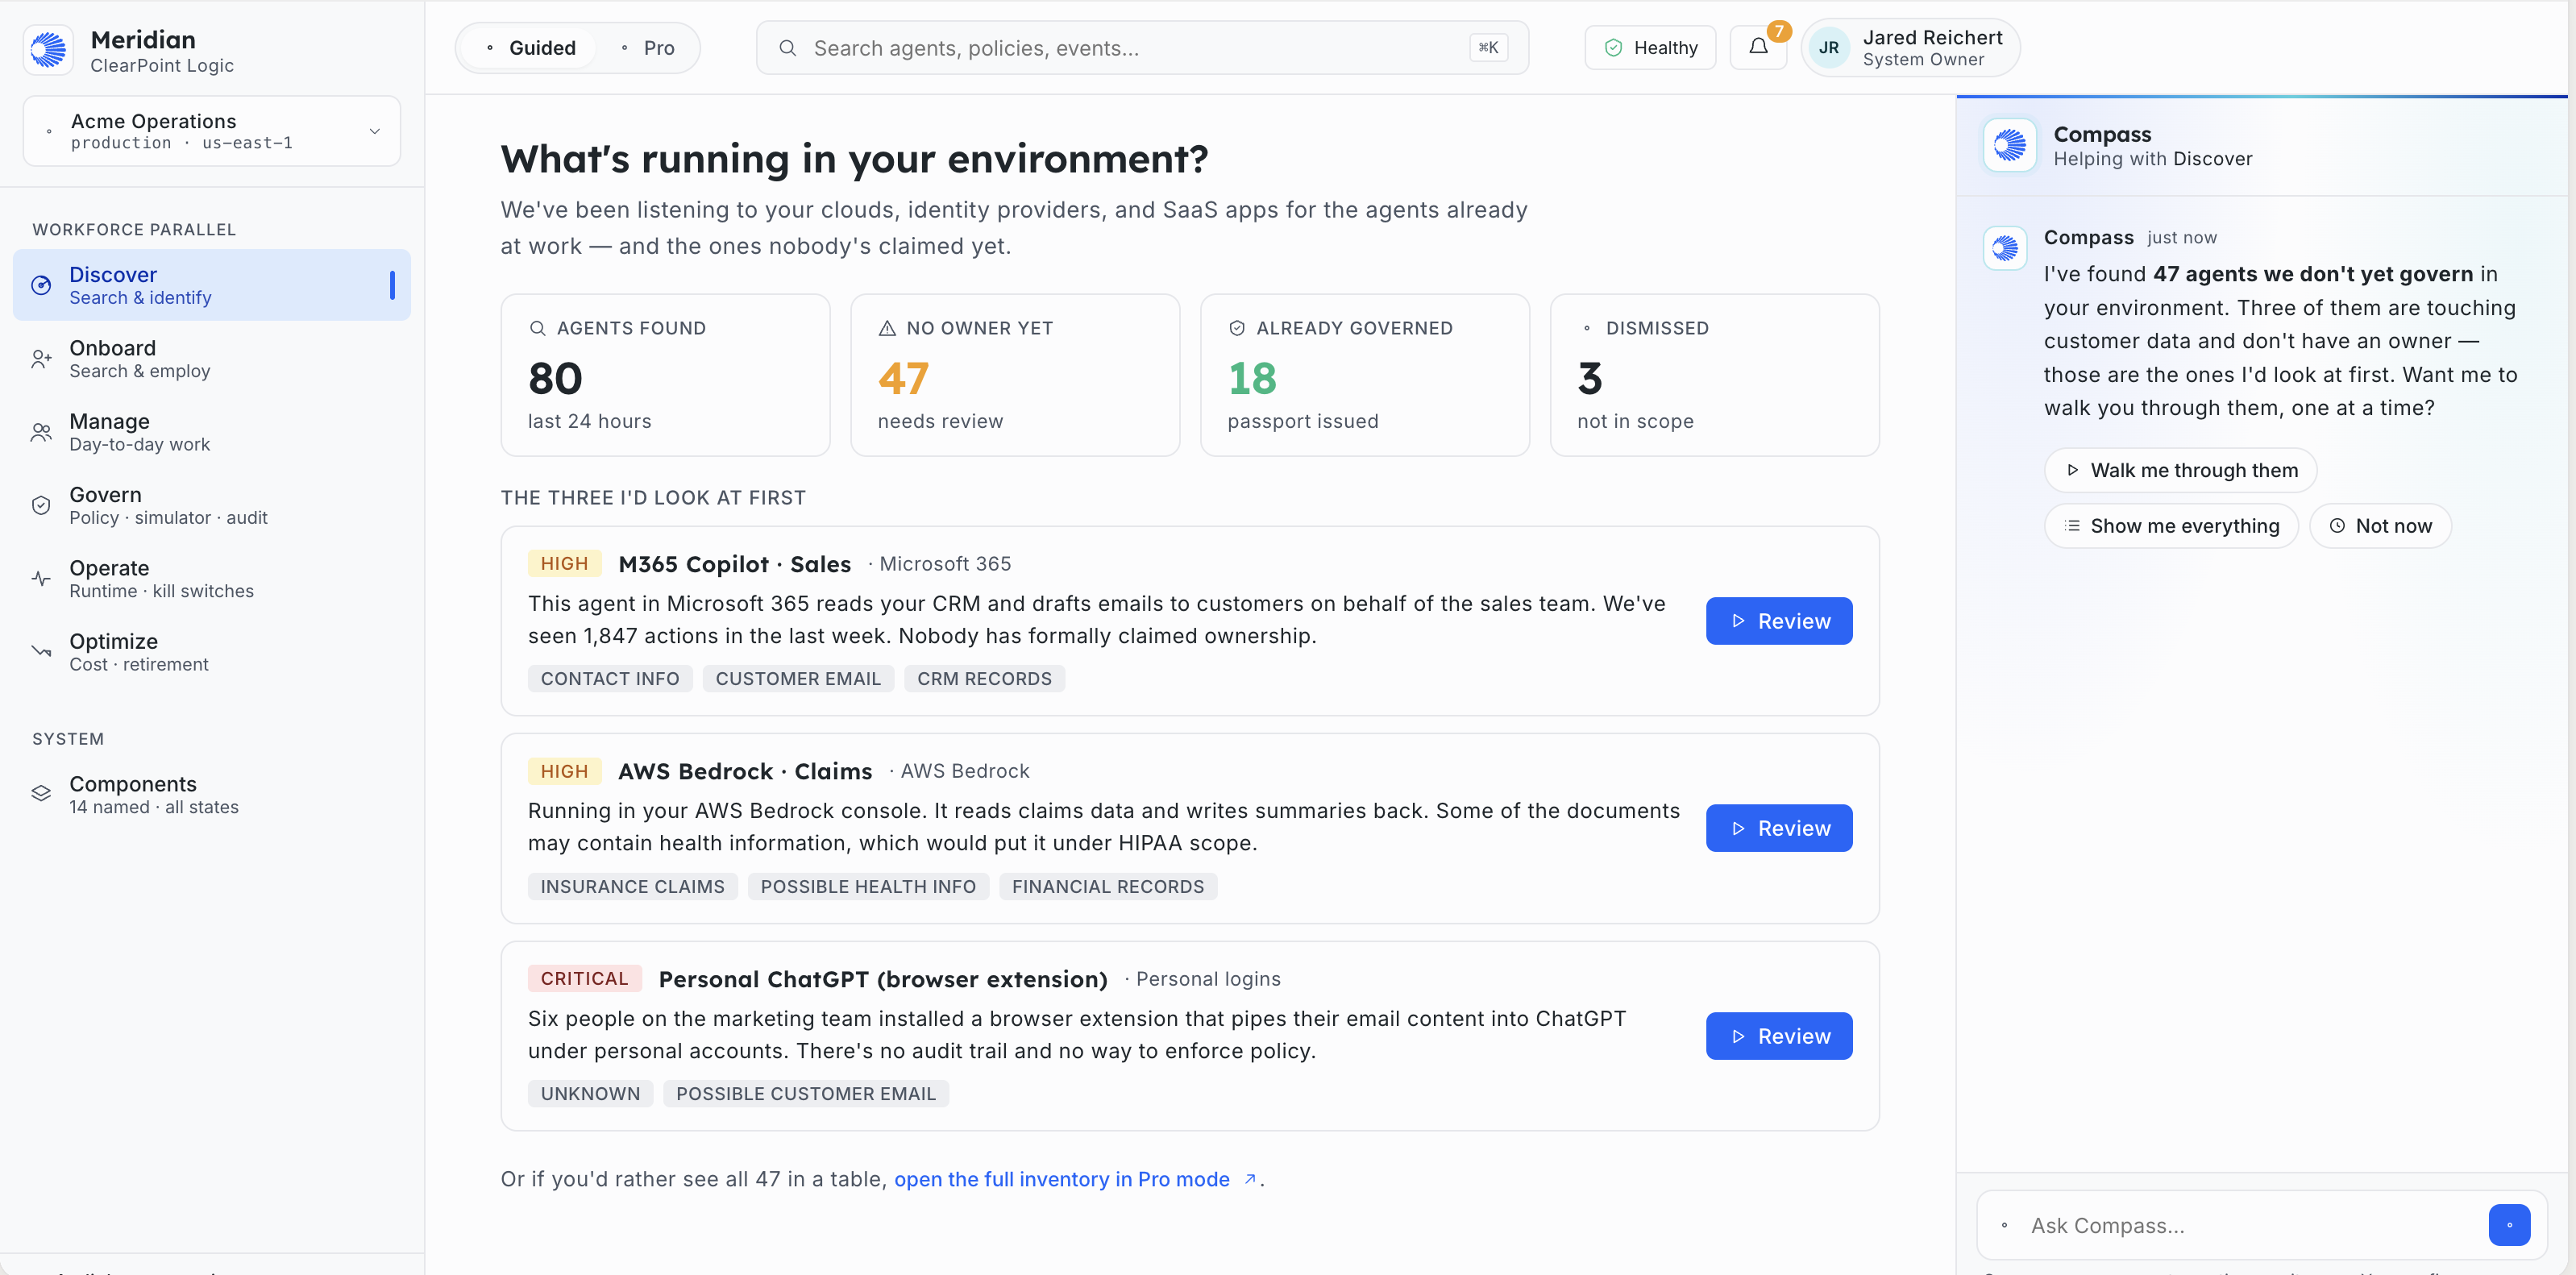The width and height of the screenshot is (2576, 1275).
Task: Click the JR user avatar
Action: [x=1829, y=48]
